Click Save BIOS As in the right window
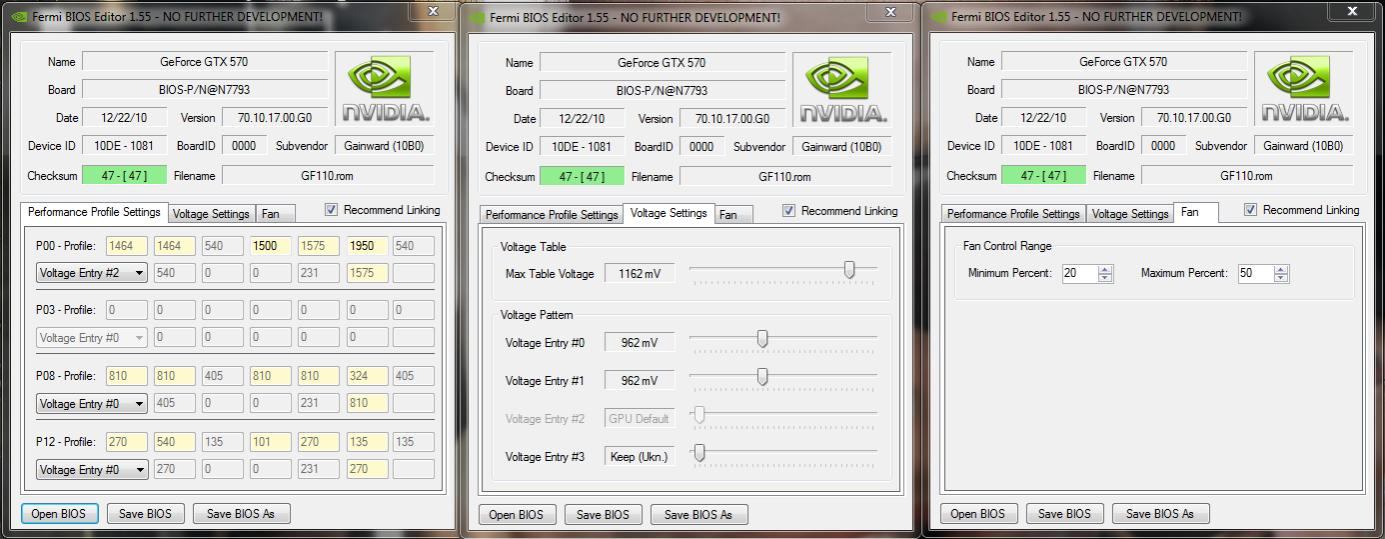 coord(1160,514)
